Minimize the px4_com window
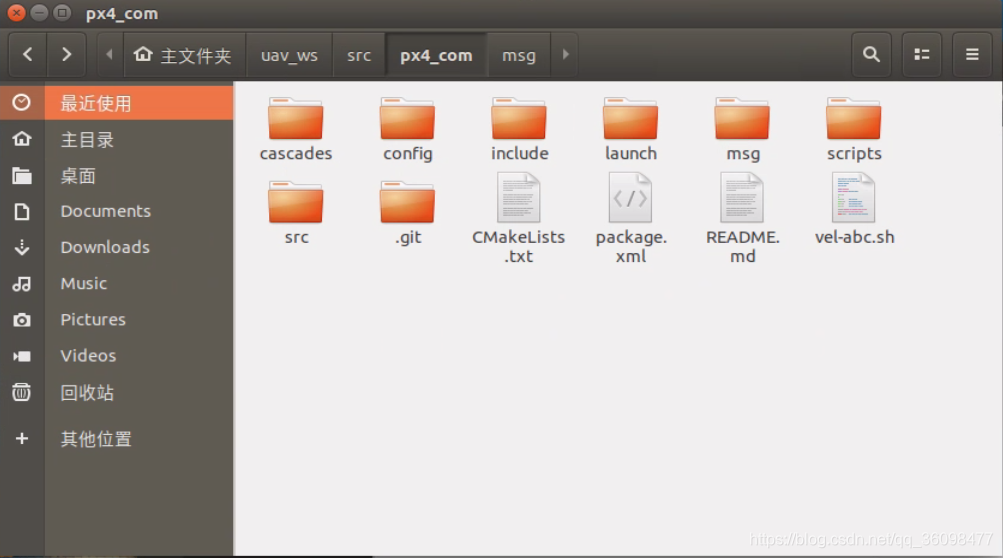 pyautogui.click(x=39, y=13)
